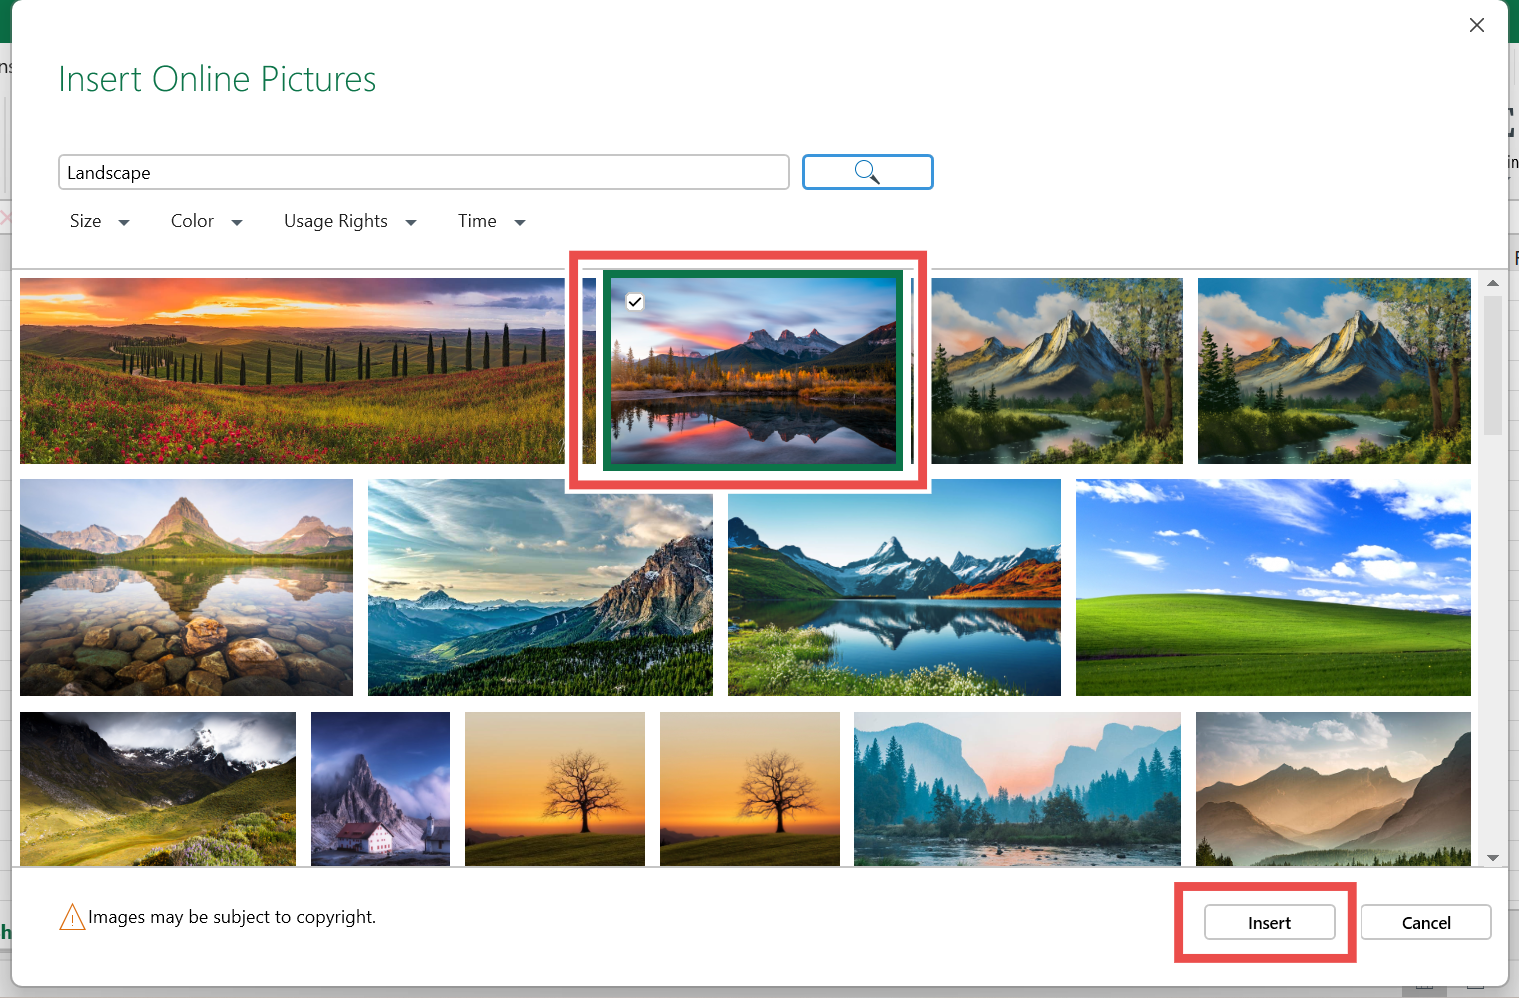Expand the Time filter dropdown
Screen dimensions: 1519x998
(491, 221)
